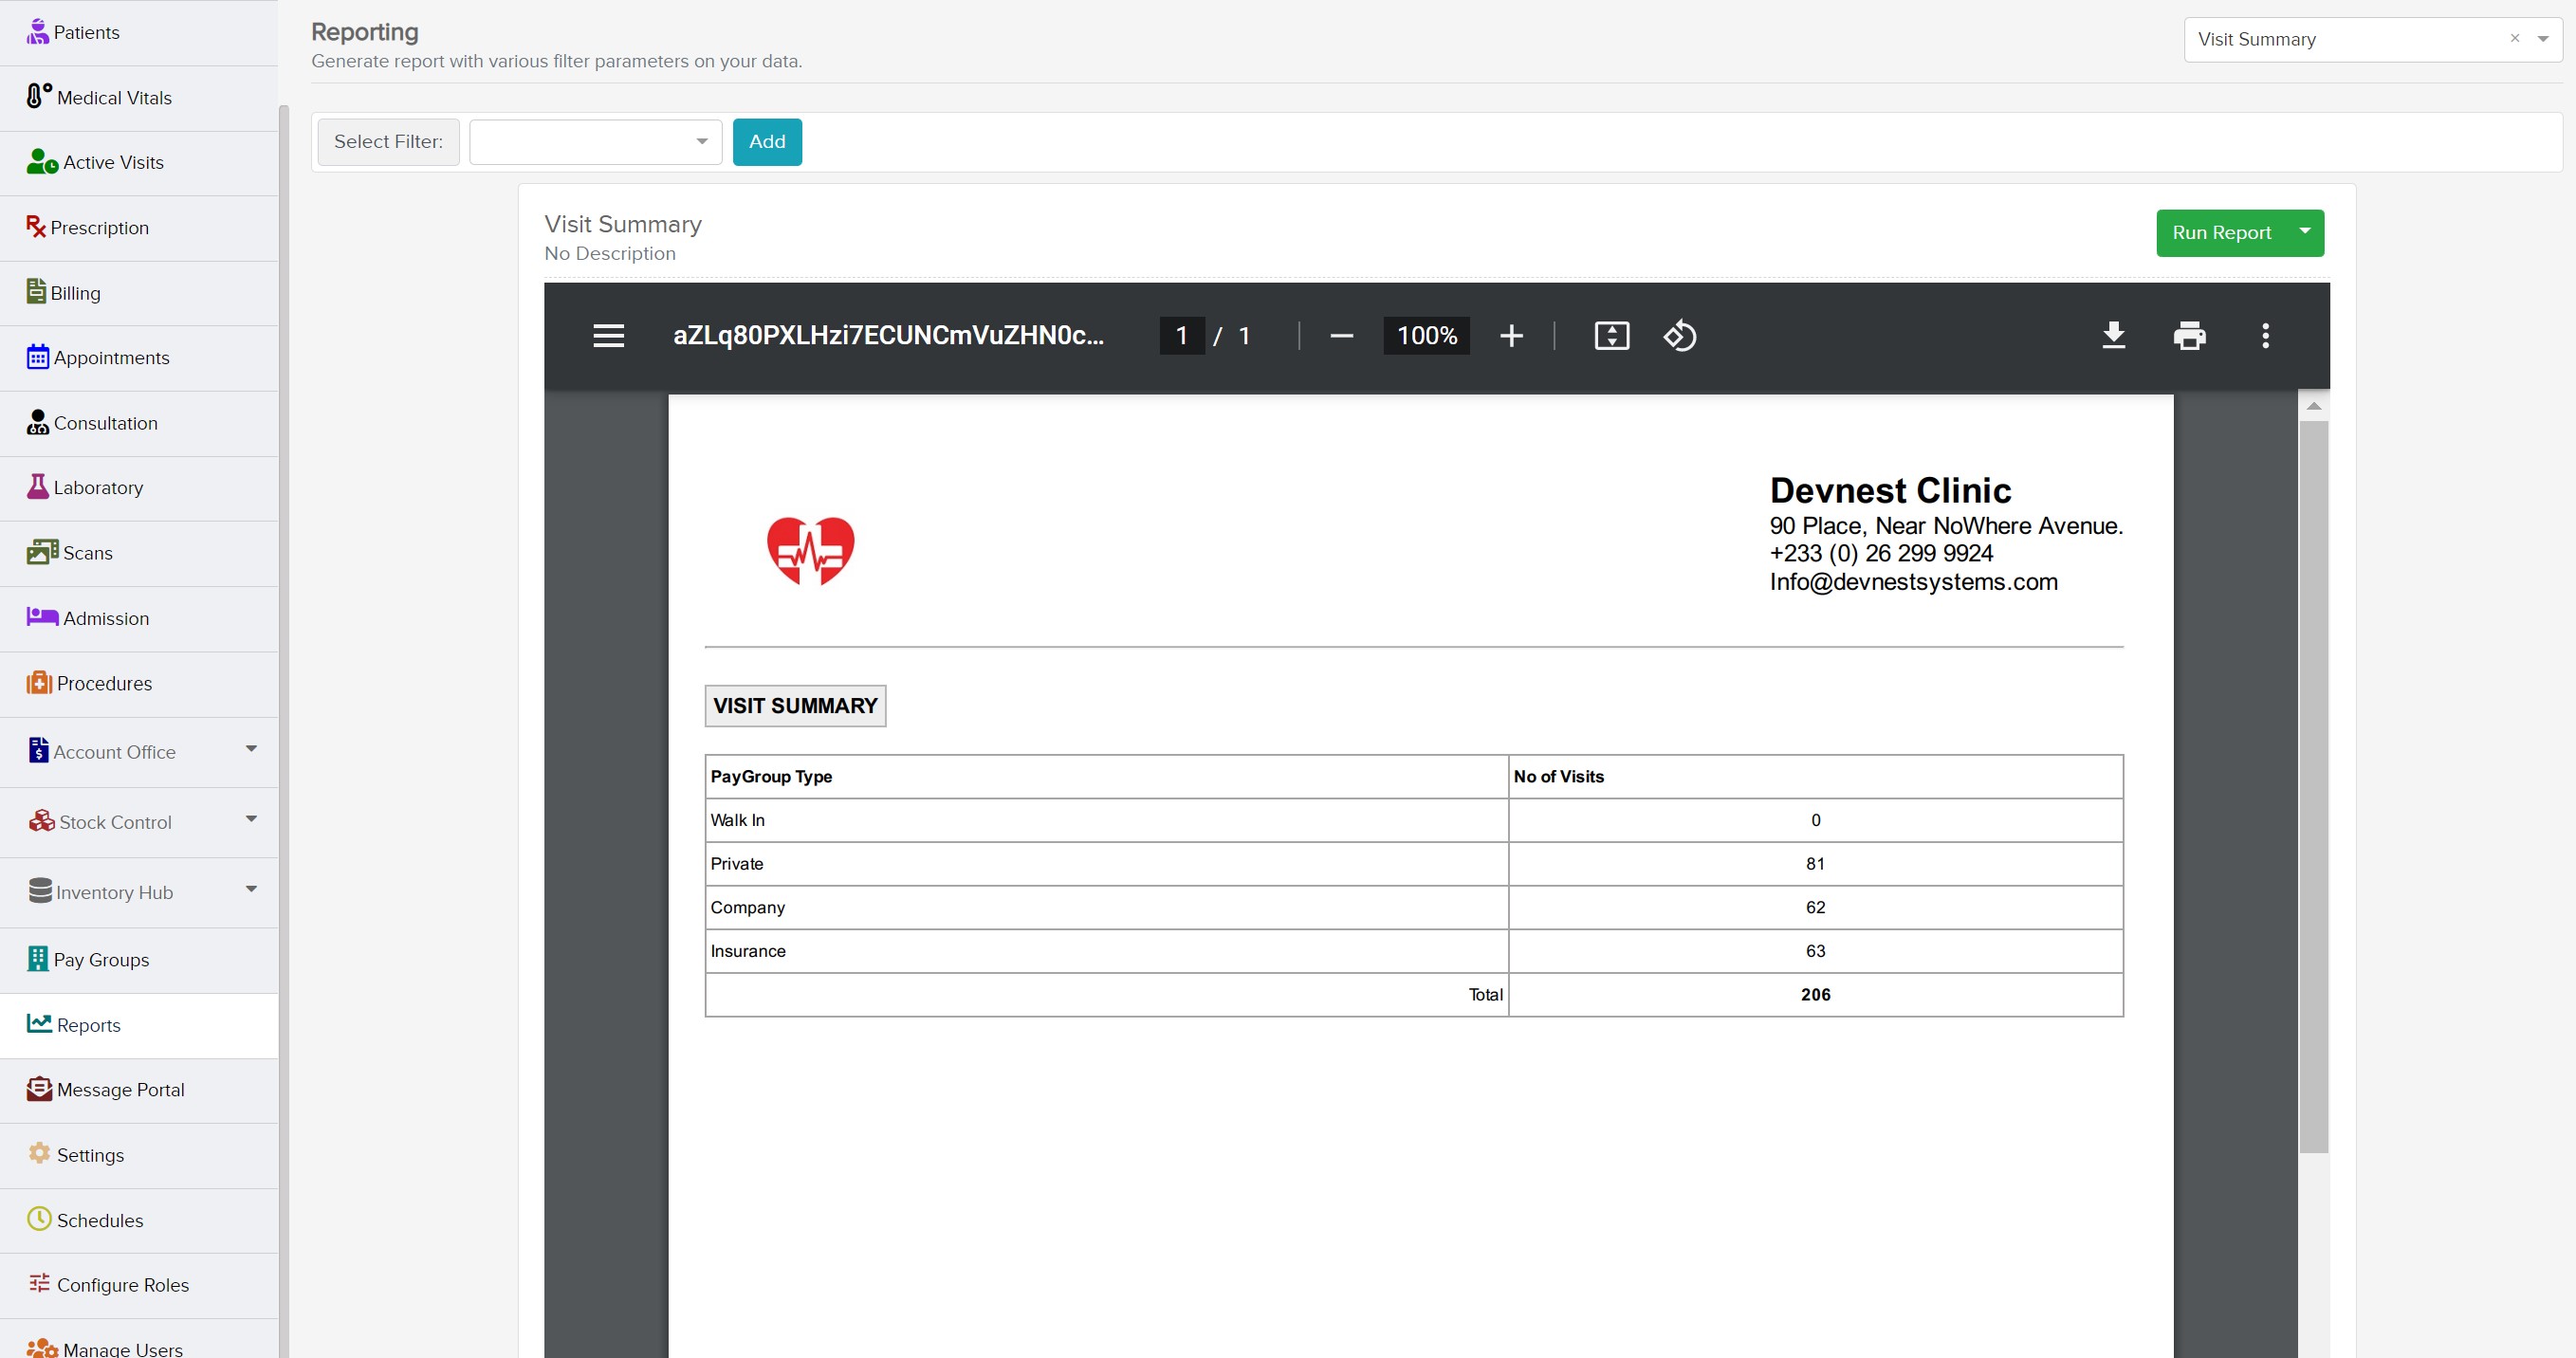Click the PDF viewer vertical scrollbar thumb

pos(2314,786)
